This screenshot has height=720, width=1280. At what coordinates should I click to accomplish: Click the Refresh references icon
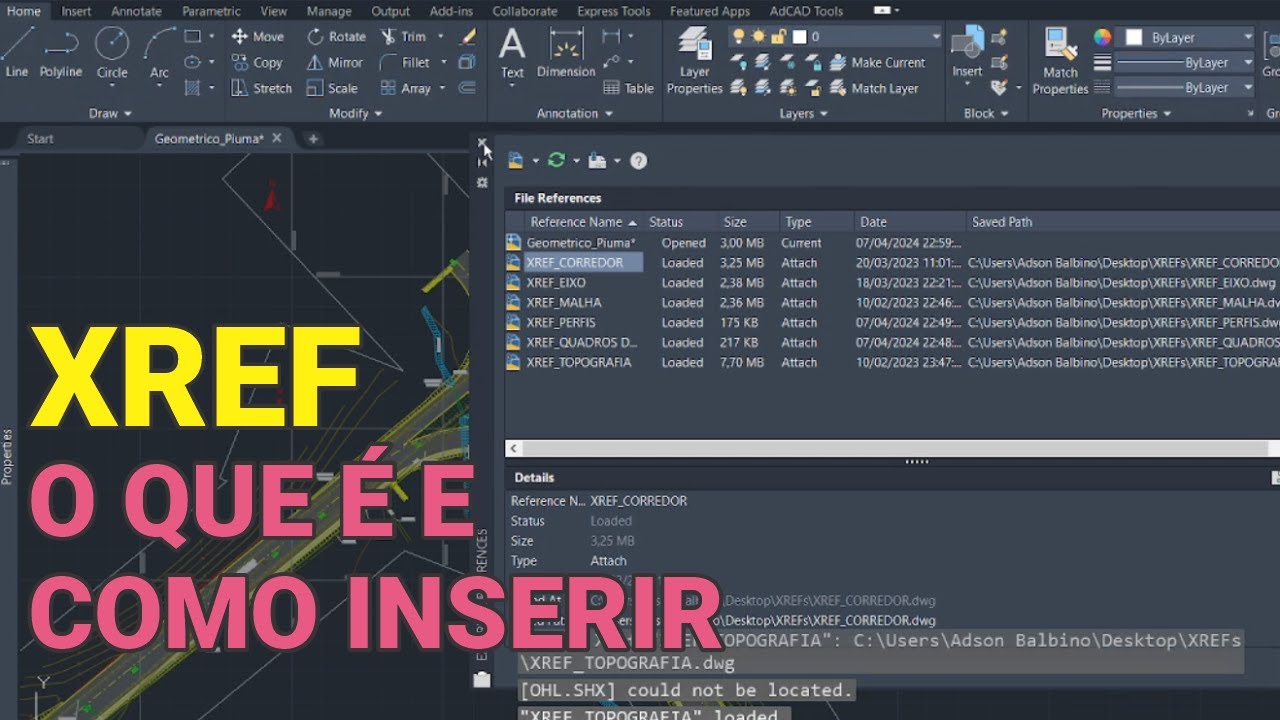557,160
